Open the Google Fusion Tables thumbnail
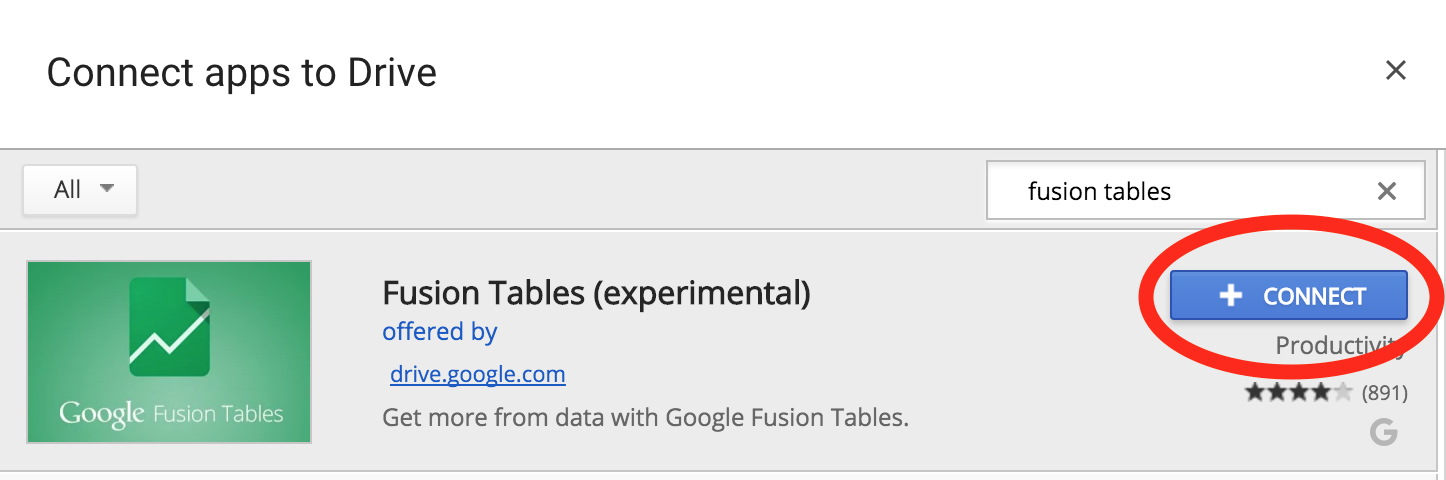This screenshot has height=480, width=1446. click(169, 351)
